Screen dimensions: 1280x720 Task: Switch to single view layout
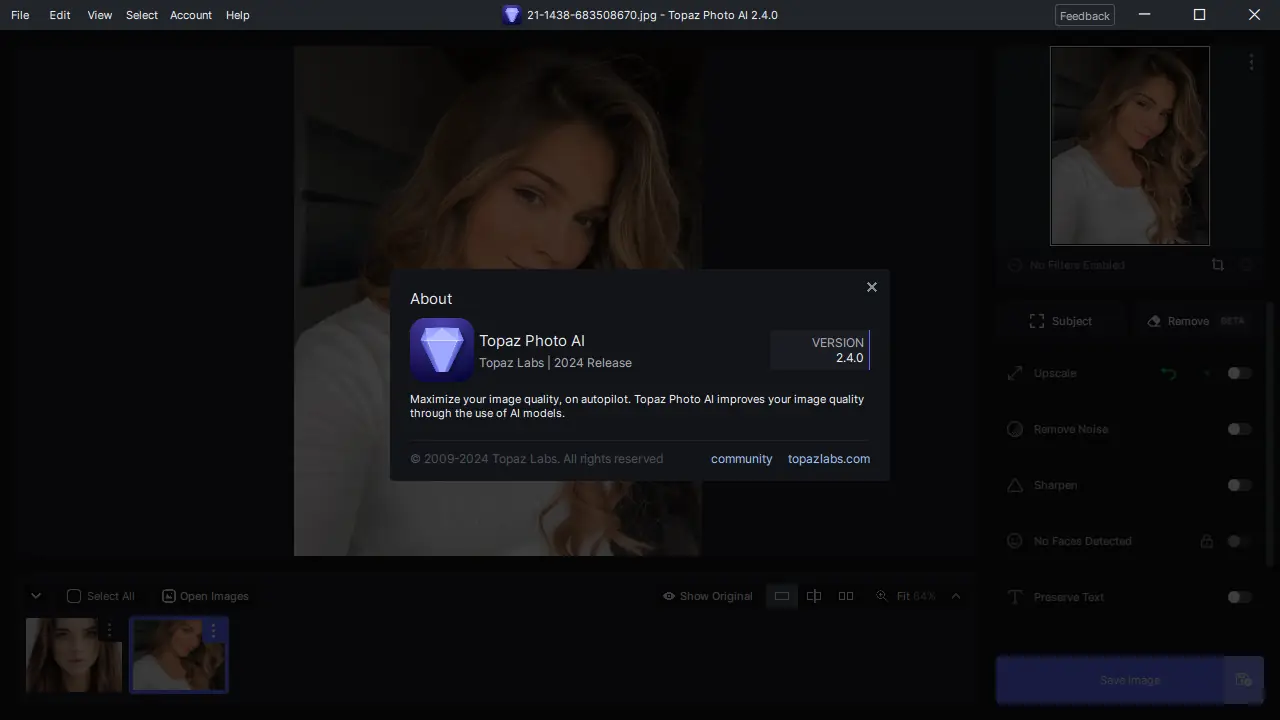pyautogui.click(x=782, y=596)
